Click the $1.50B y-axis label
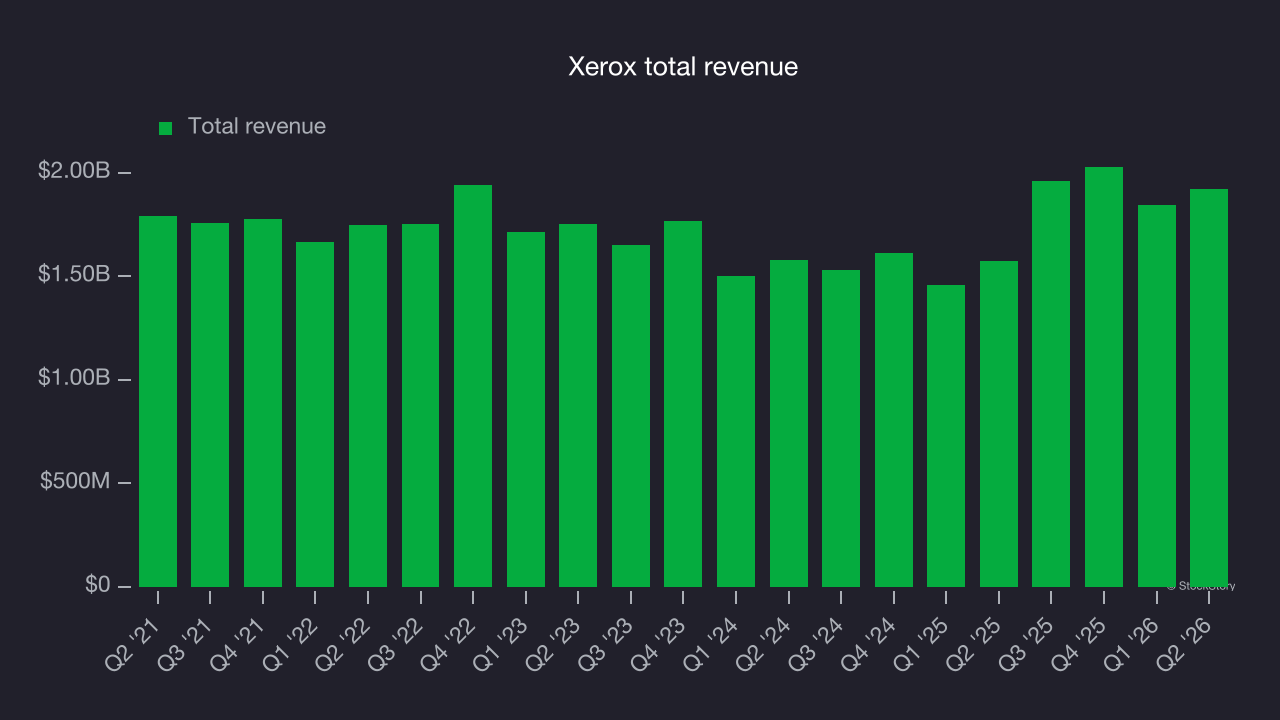Screen dimensions: 1280x720 tap(74, 274)
